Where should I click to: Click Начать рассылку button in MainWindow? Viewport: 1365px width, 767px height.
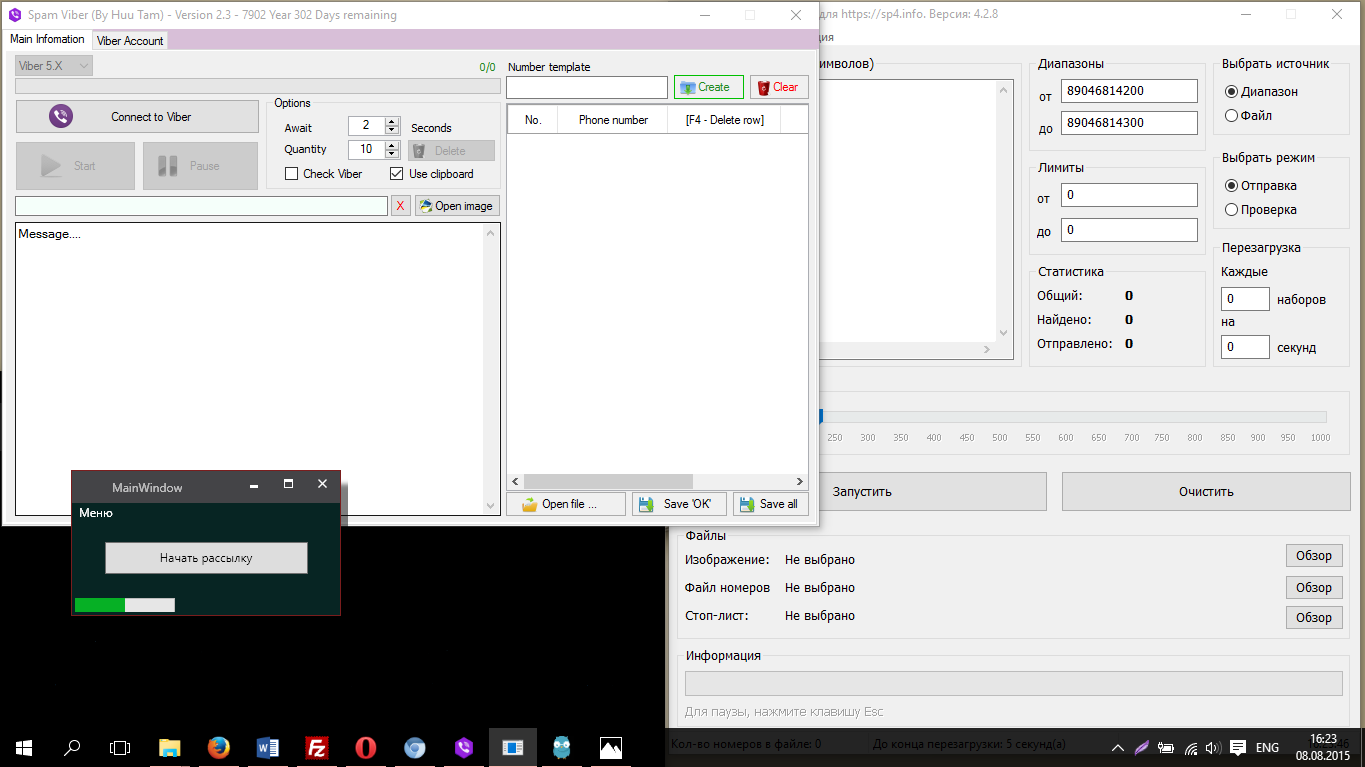pyautogui.click(x=206, y=558)
